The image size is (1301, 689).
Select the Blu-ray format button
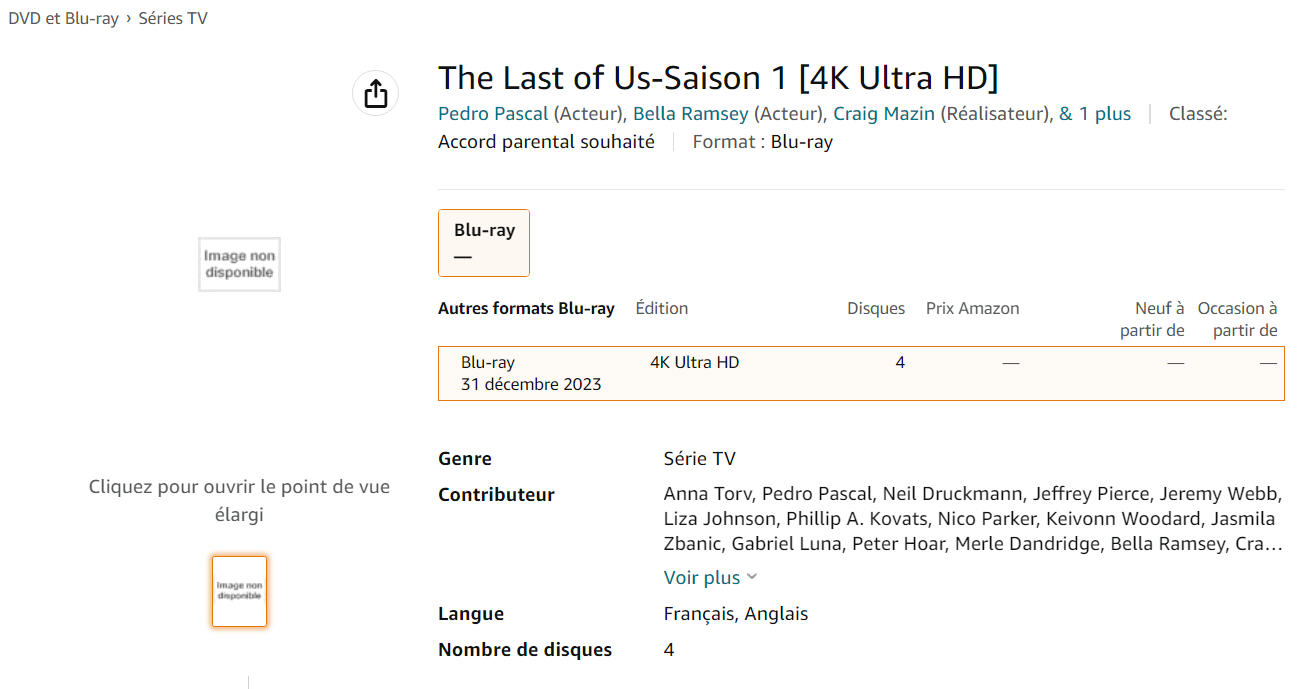484,242
